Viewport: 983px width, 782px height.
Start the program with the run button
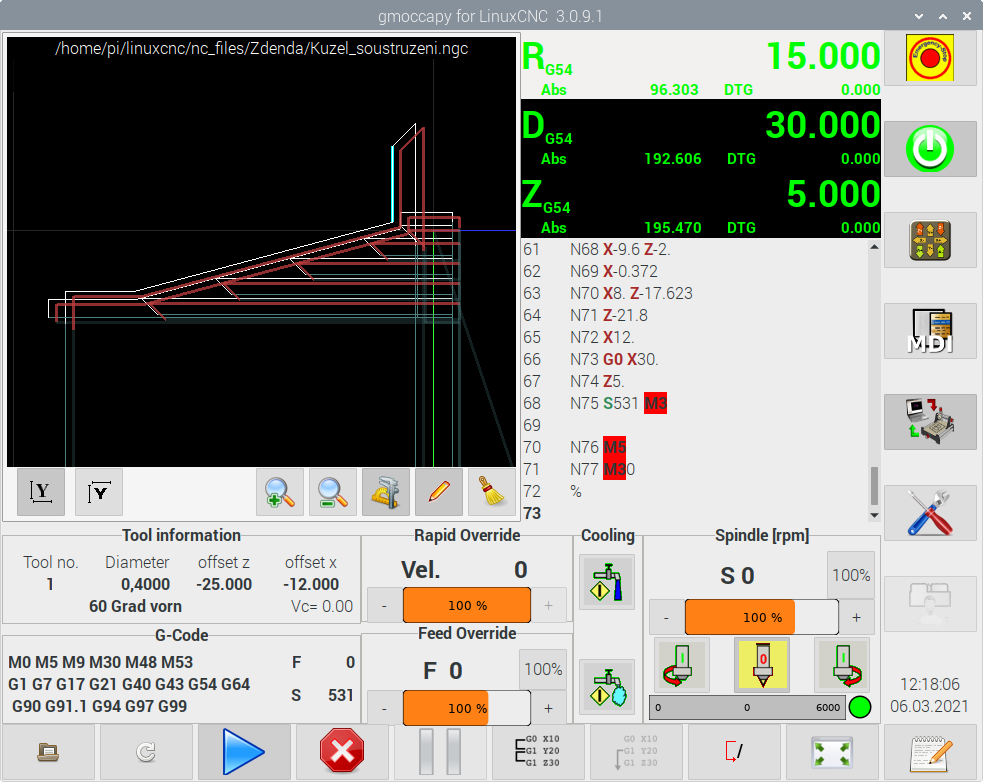pyautogui.click(x=244, y=752)
